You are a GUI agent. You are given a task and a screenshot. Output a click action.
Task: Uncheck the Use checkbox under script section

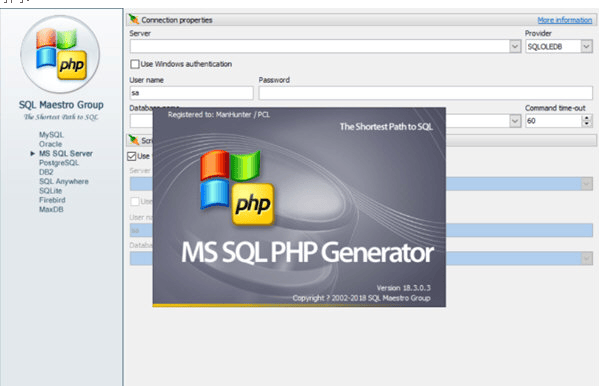[x=132, y=156]
